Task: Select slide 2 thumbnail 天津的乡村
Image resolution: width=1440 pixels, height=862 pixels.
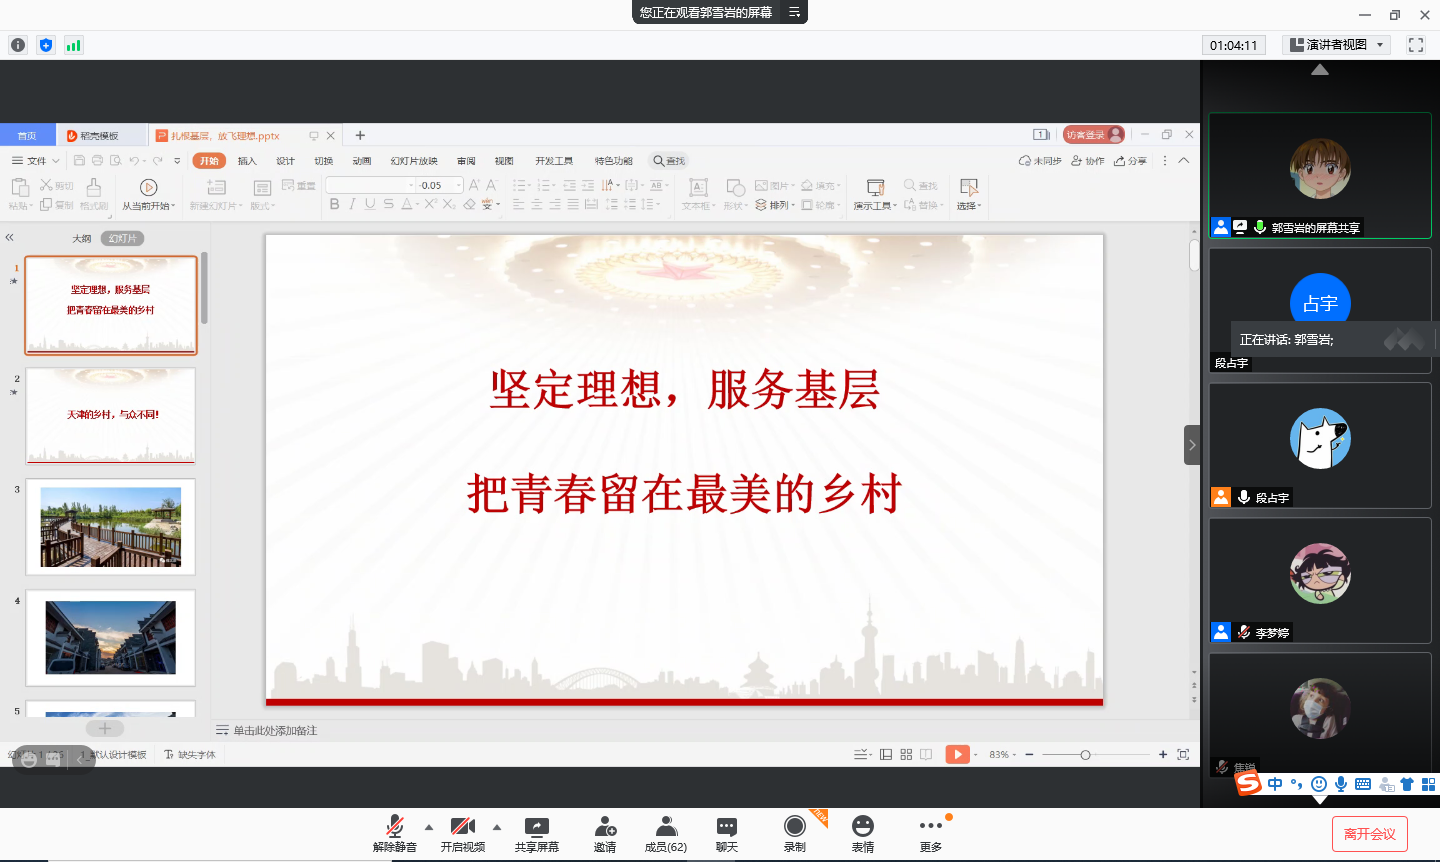Action: 111,415
